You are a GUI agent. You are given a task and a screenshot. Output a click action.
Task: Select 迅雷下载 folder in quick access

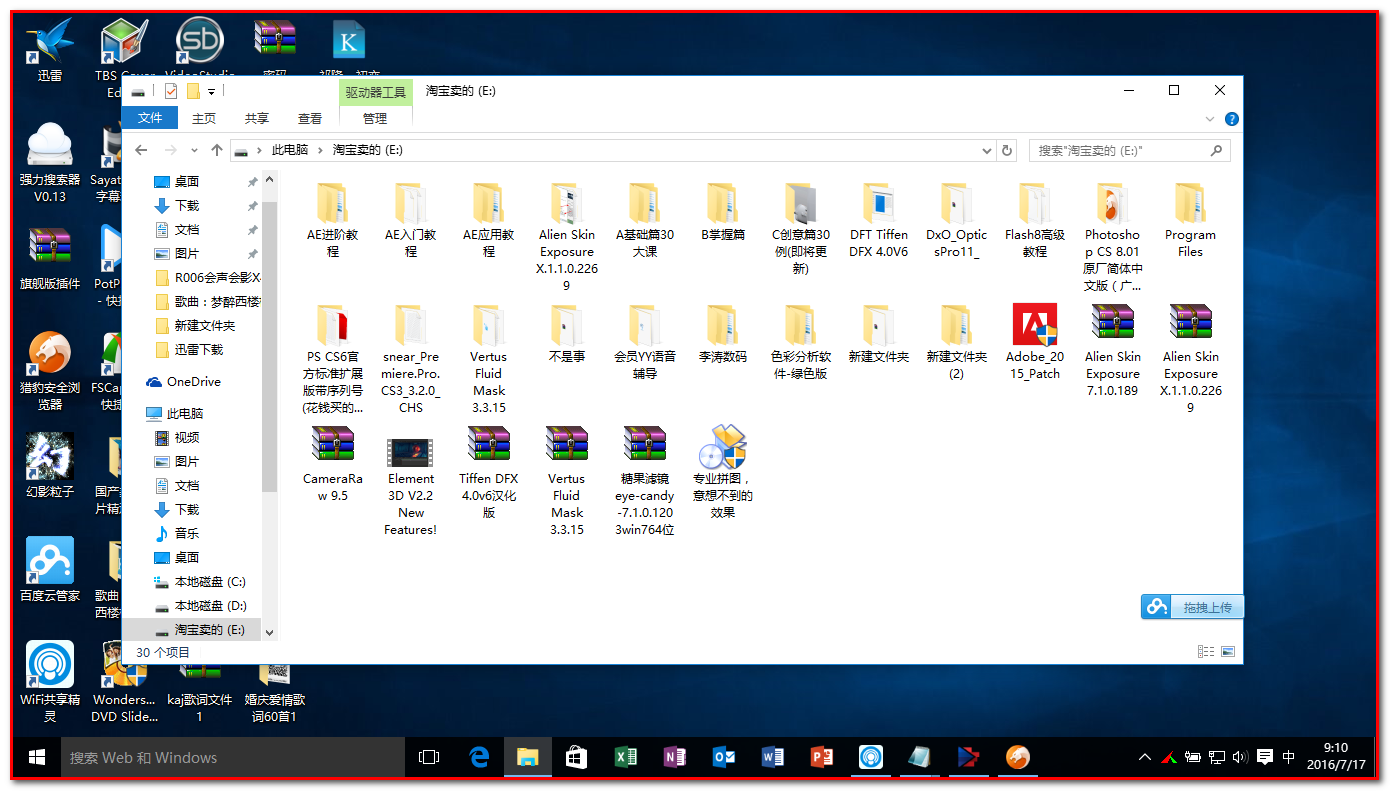[x=190, y=349]
